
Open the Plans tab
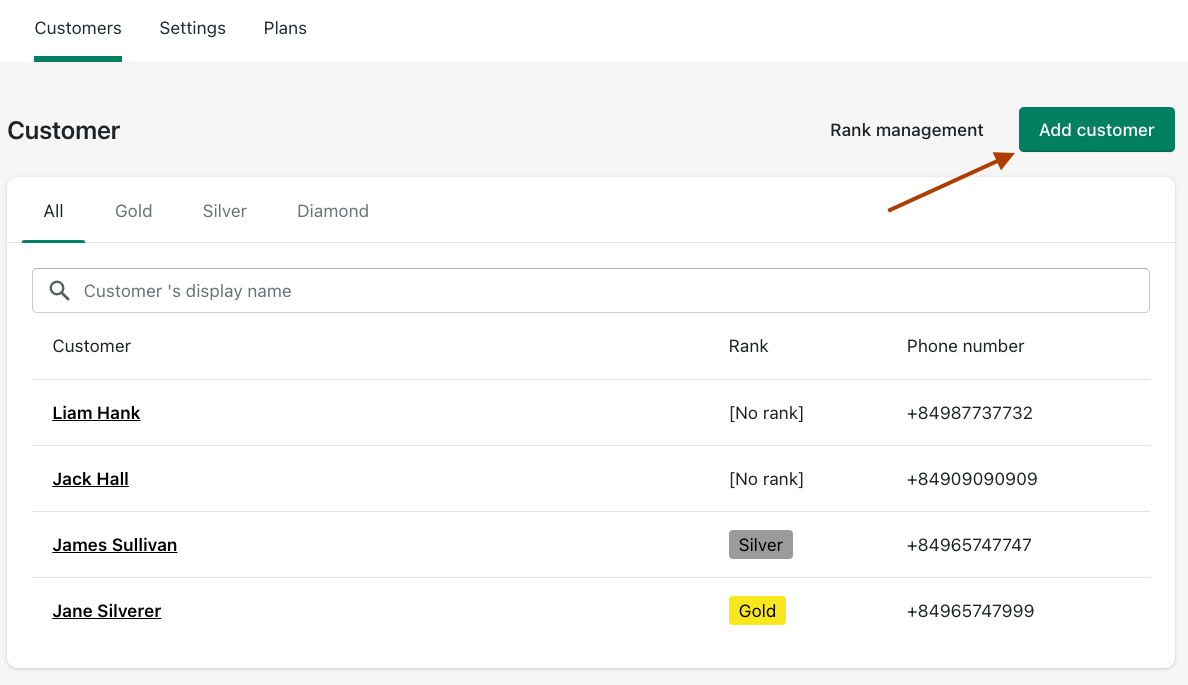coord(285,28)
